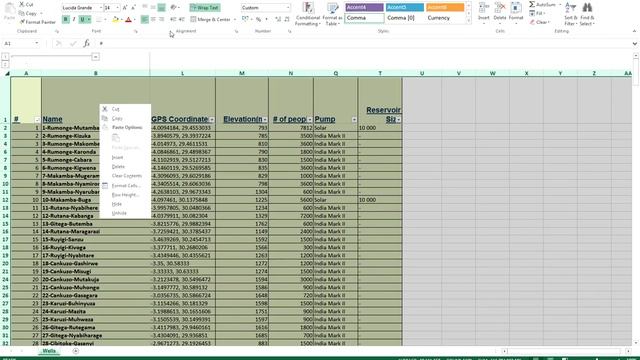The image size is (640, 360).
Task: Expand the cell styles gallery
Action: click(468, 20)
